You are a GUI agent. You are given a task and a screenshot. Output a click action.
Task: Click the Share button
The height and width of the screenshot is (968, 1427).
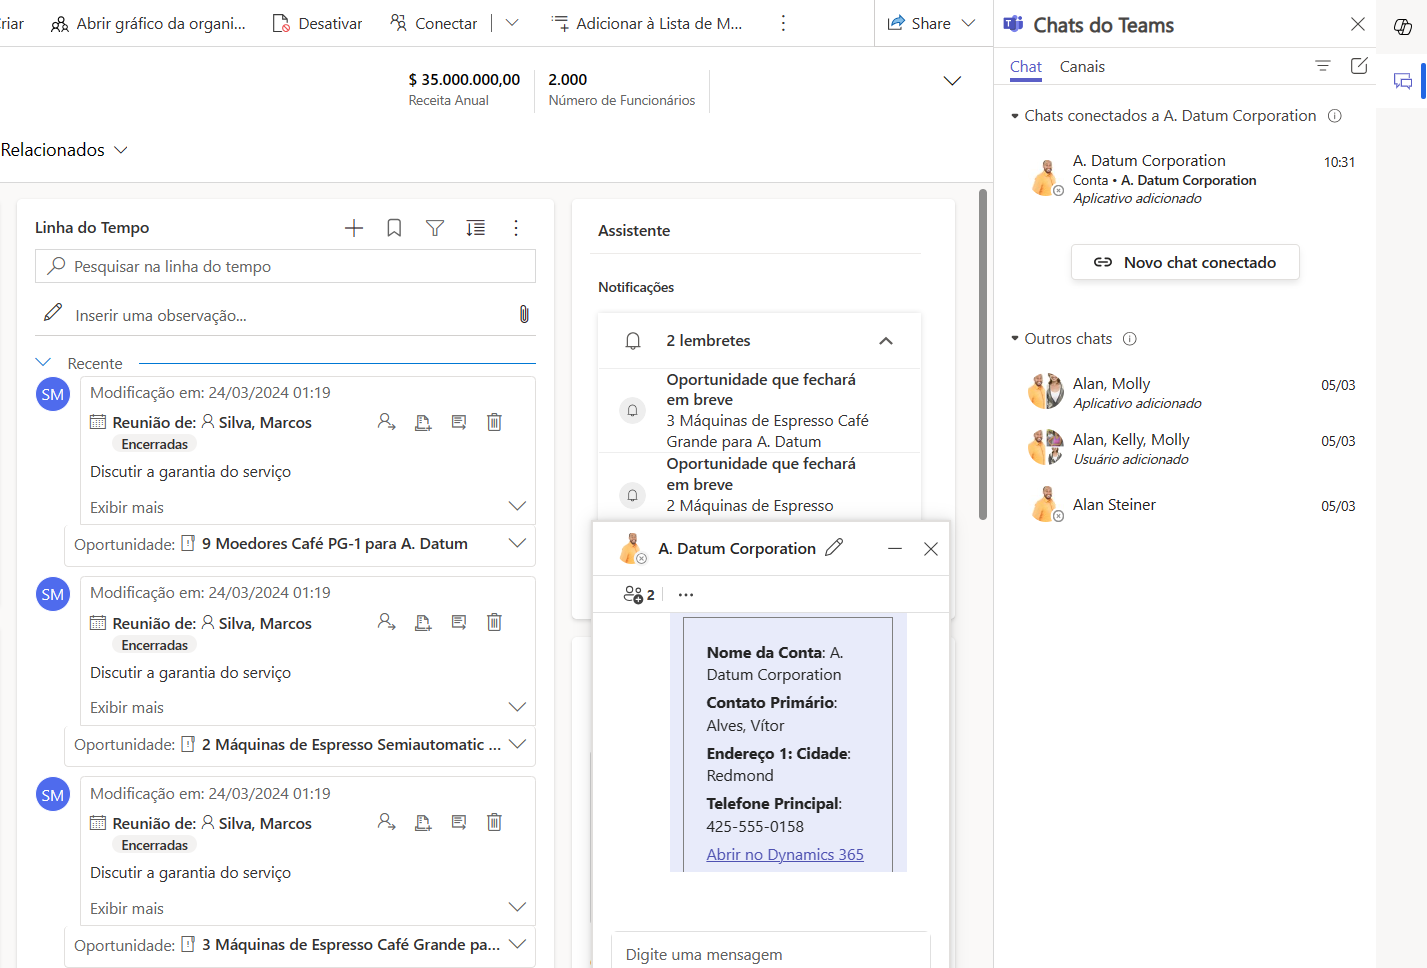[x=919, y=23]
